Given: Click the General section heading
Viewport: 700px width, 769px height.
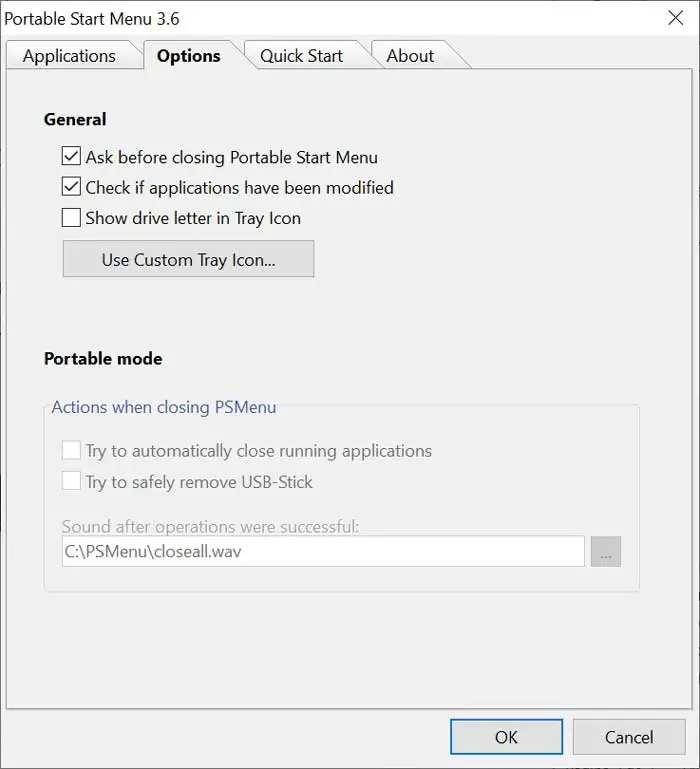Looking at the screenshot, I should (x=75, y=119).
